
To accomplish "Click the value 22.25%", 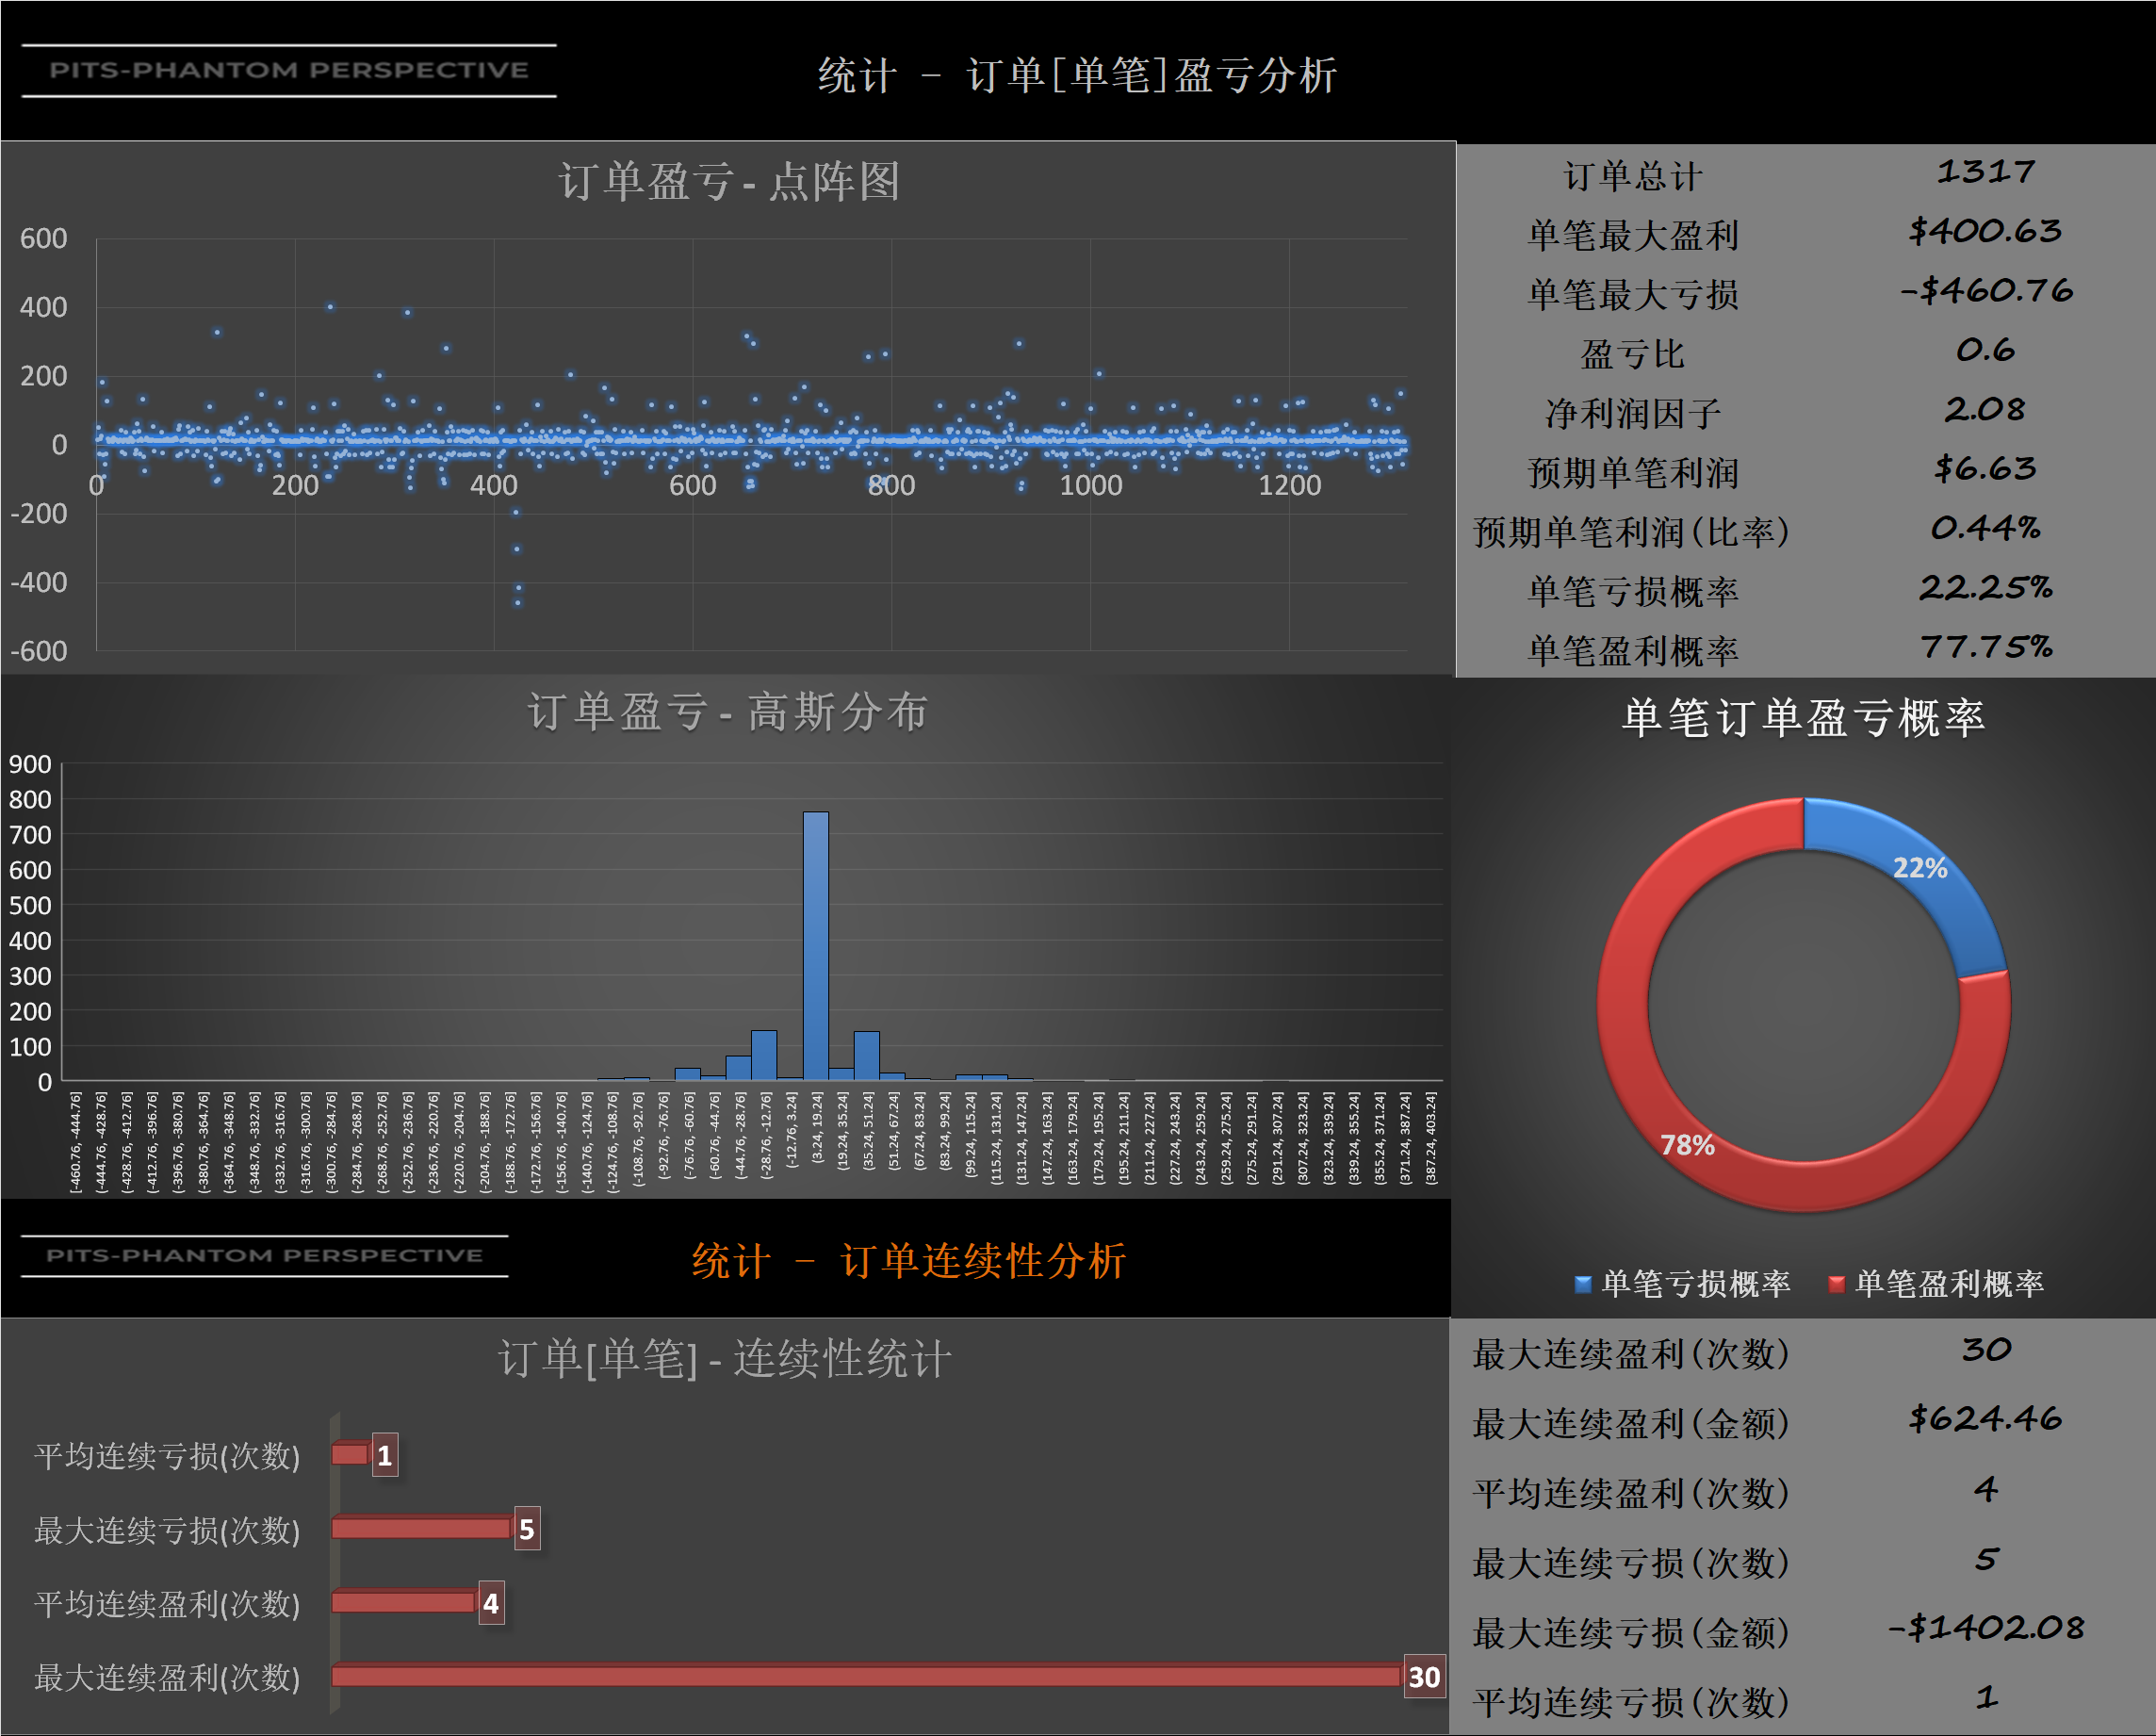I will (1985, 587).
